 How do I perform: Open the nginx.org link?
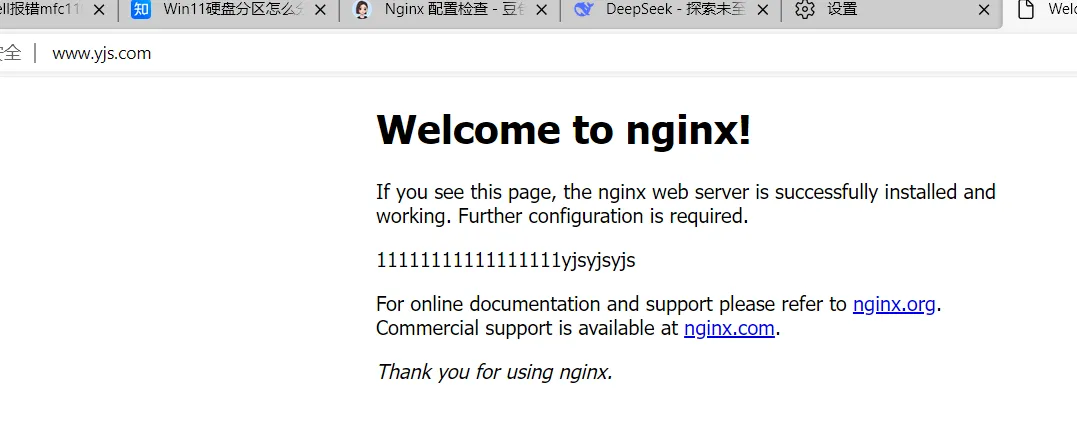[x=894, y=304]
